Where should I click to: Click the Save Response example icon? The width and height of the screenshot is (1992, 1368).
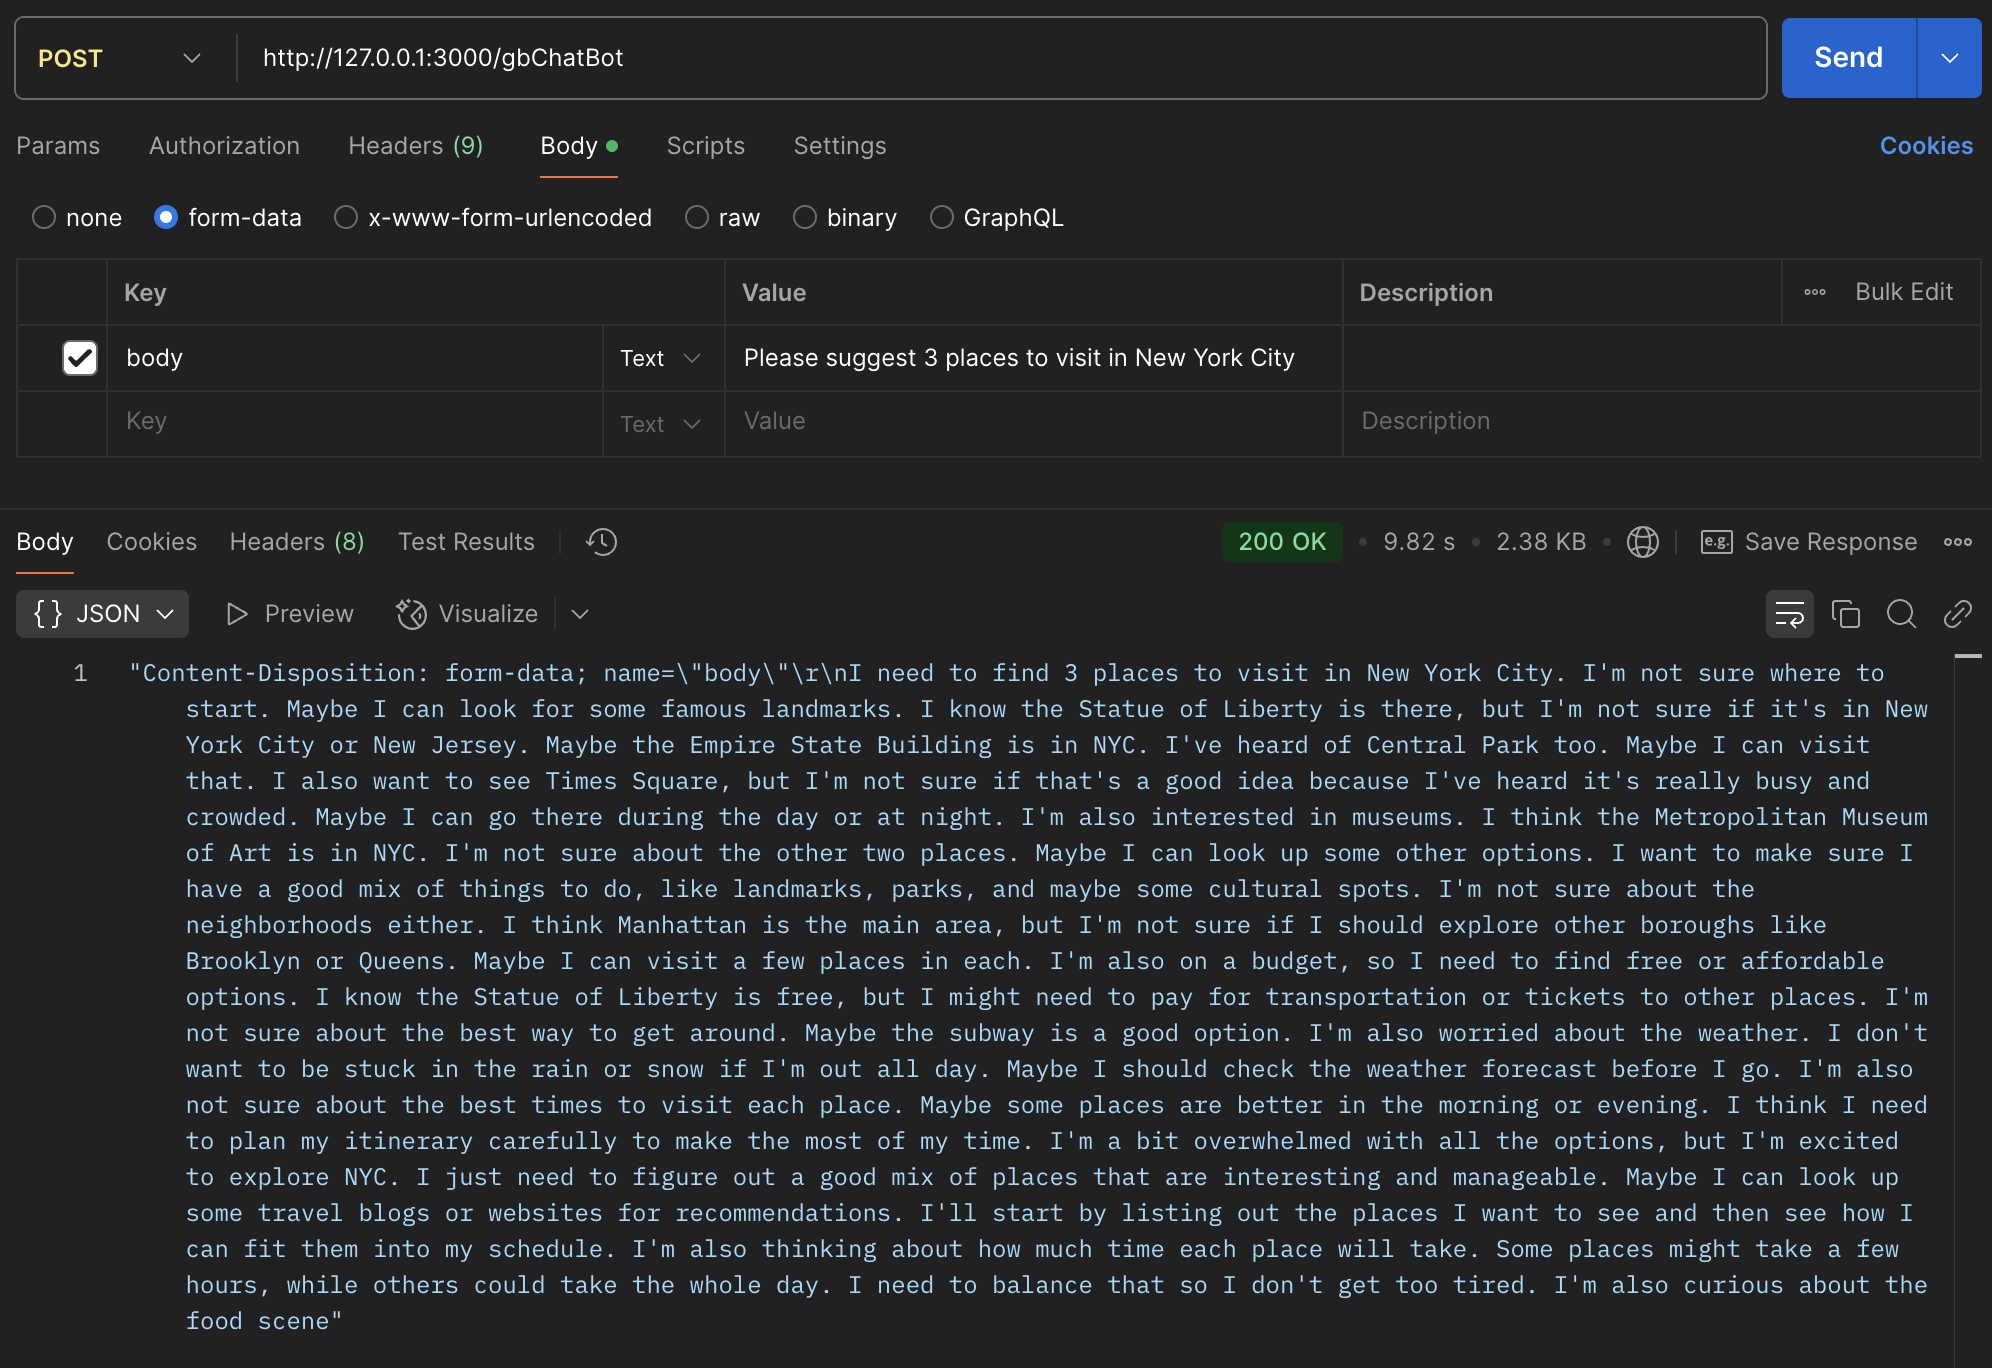tap(1716, 542)
